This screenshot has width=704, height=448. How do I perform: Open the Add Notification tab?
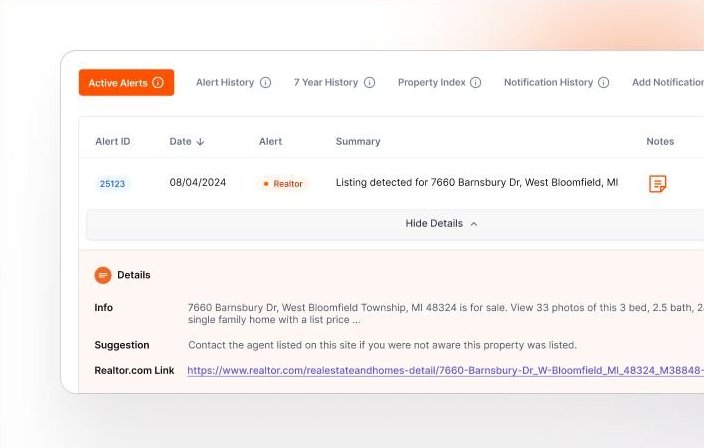tap(667, 83)
